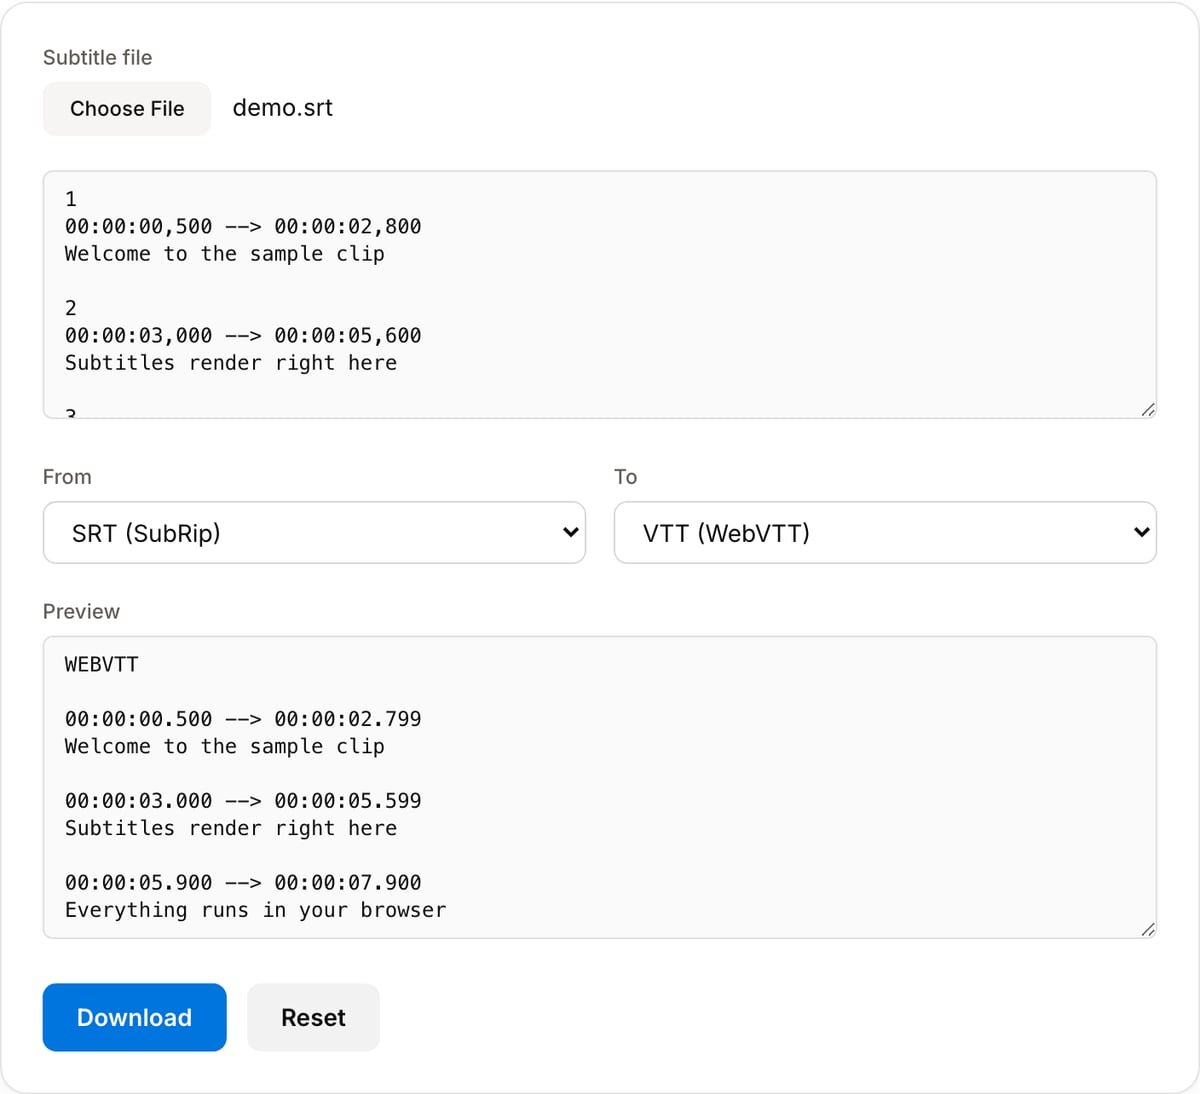Viewport: 1200px width, 1094px height.
Task: Open the To format dropdown
Action: [885, 533]
